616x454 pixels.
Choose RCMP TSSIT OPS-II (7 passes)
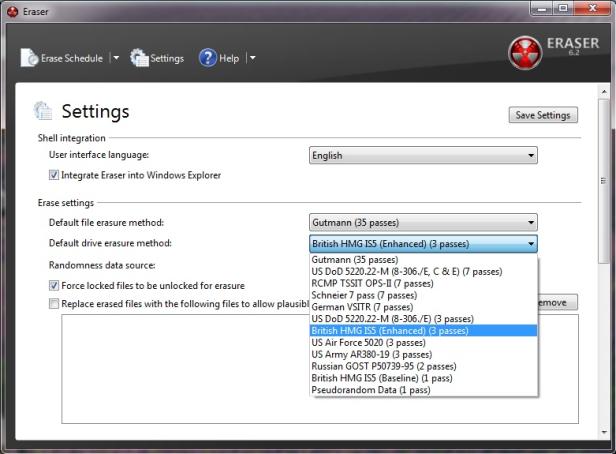coord(424,283)
